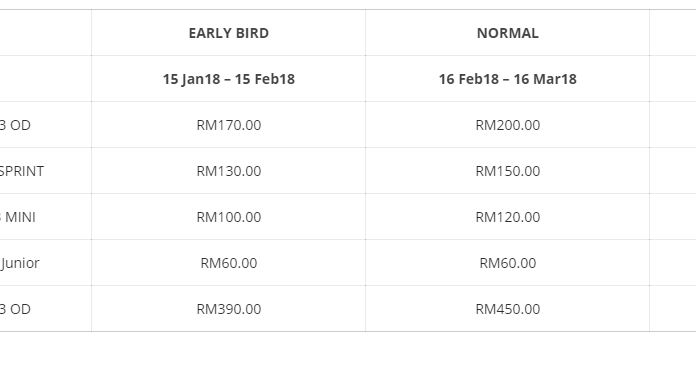696x382 pixels.
Task: Select the 16 Feb18 – 16 Mar18 date cell
Action: pyautogui.click(x=507, y=79)
